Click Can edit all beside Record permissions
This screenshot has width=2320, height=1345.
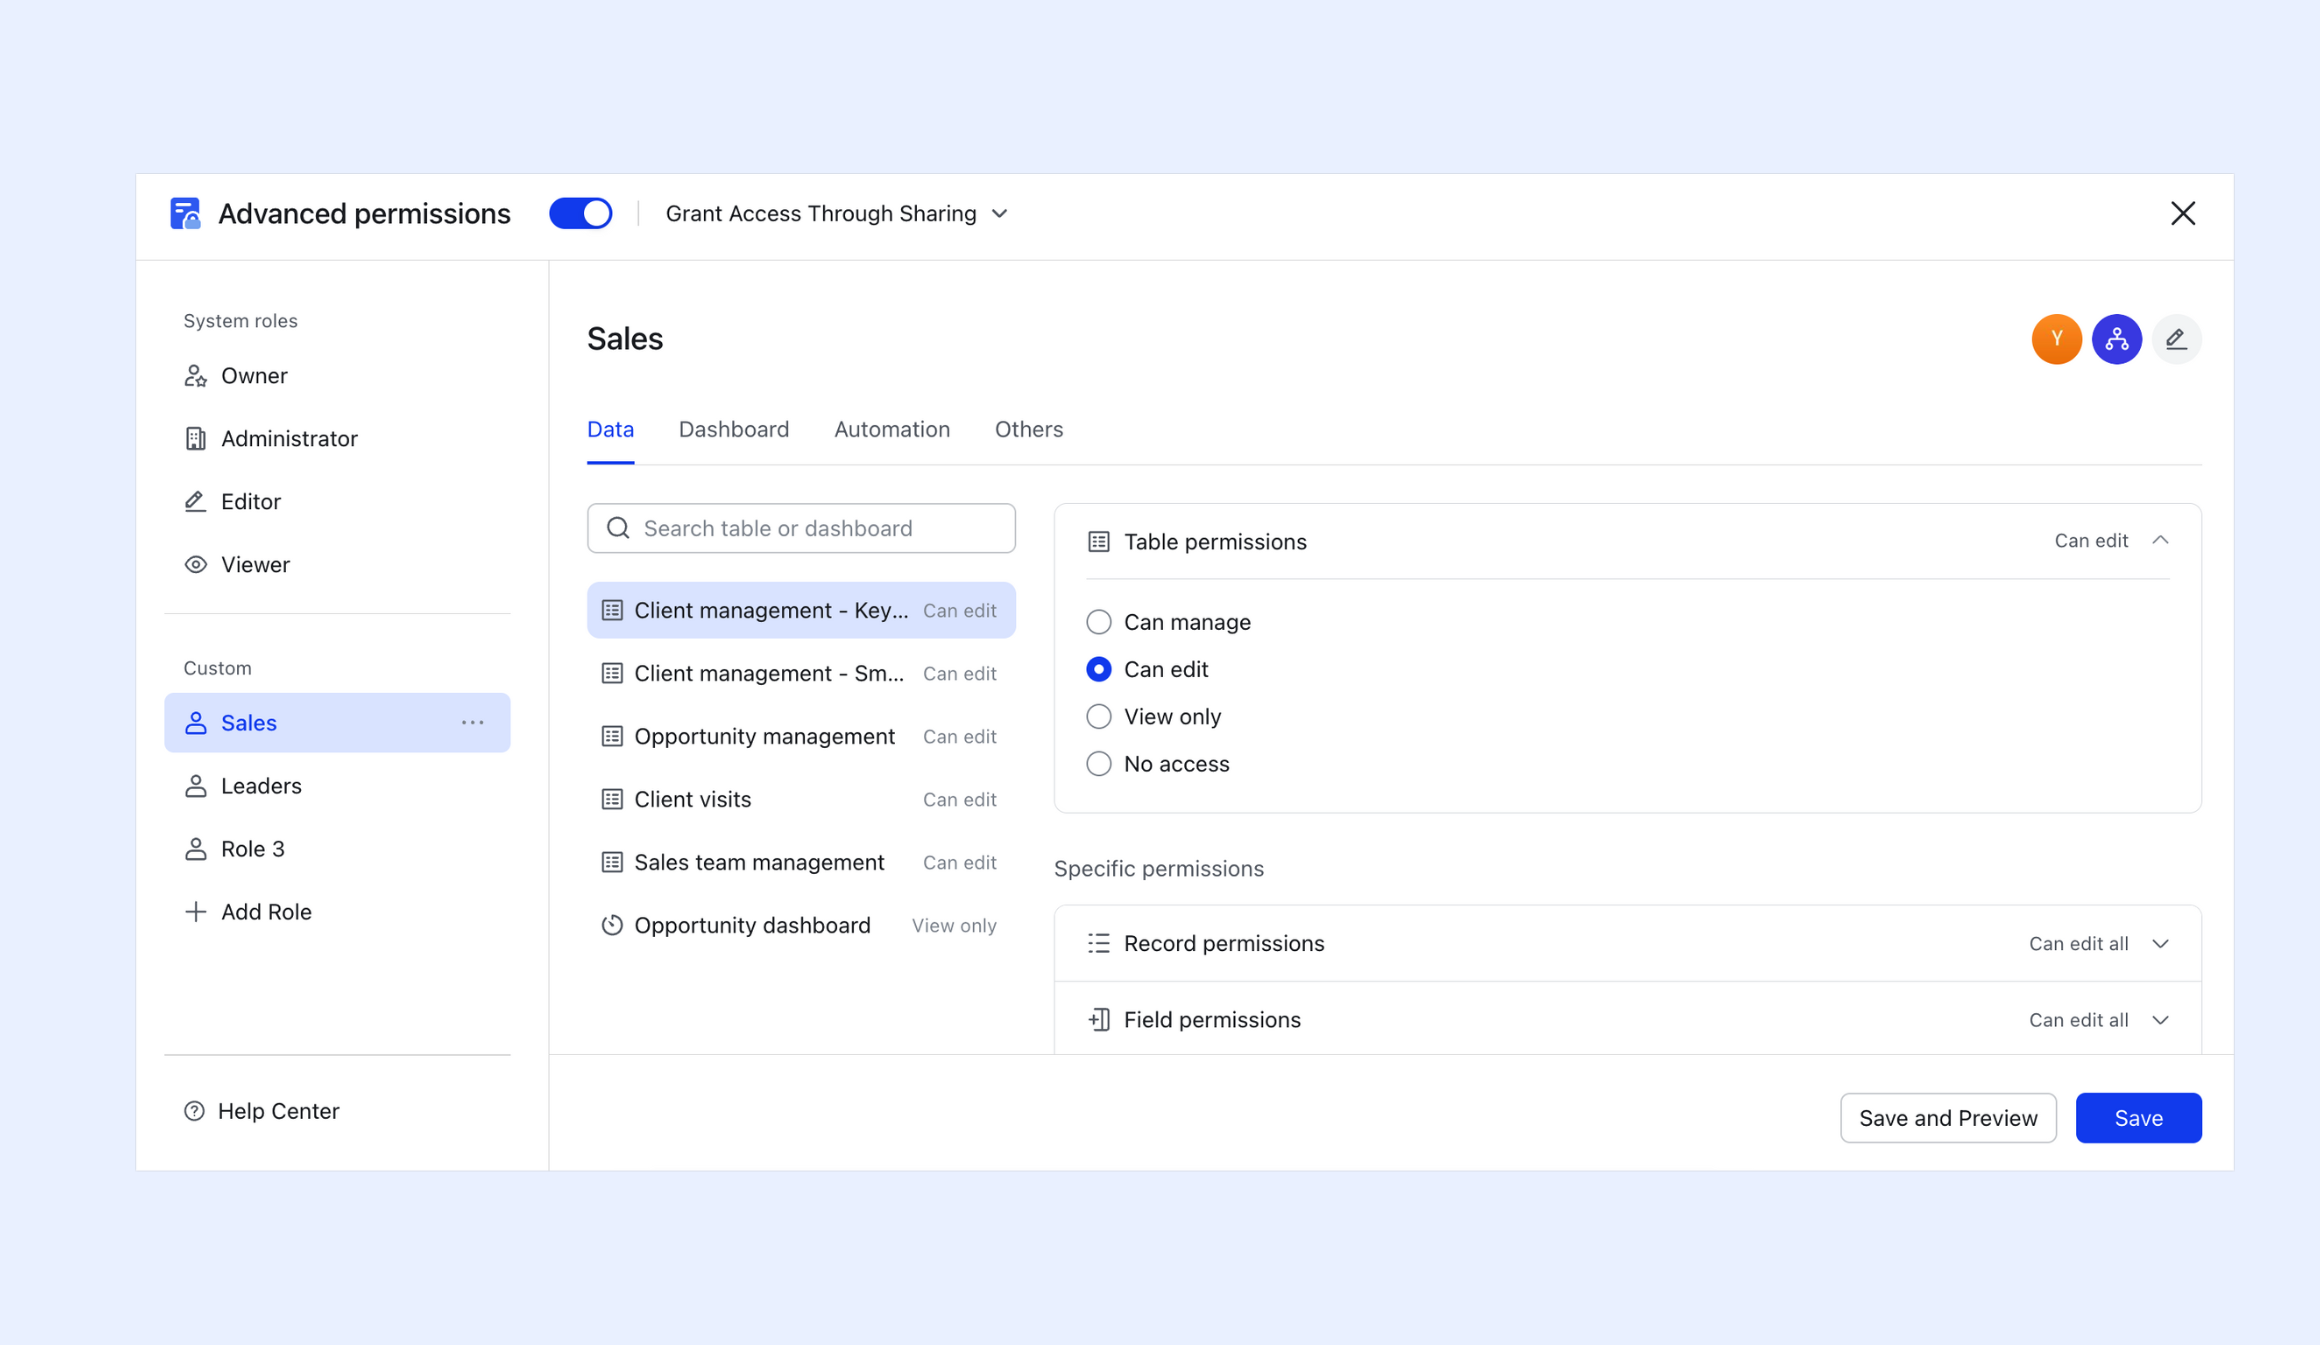(x=2078, y=944)
